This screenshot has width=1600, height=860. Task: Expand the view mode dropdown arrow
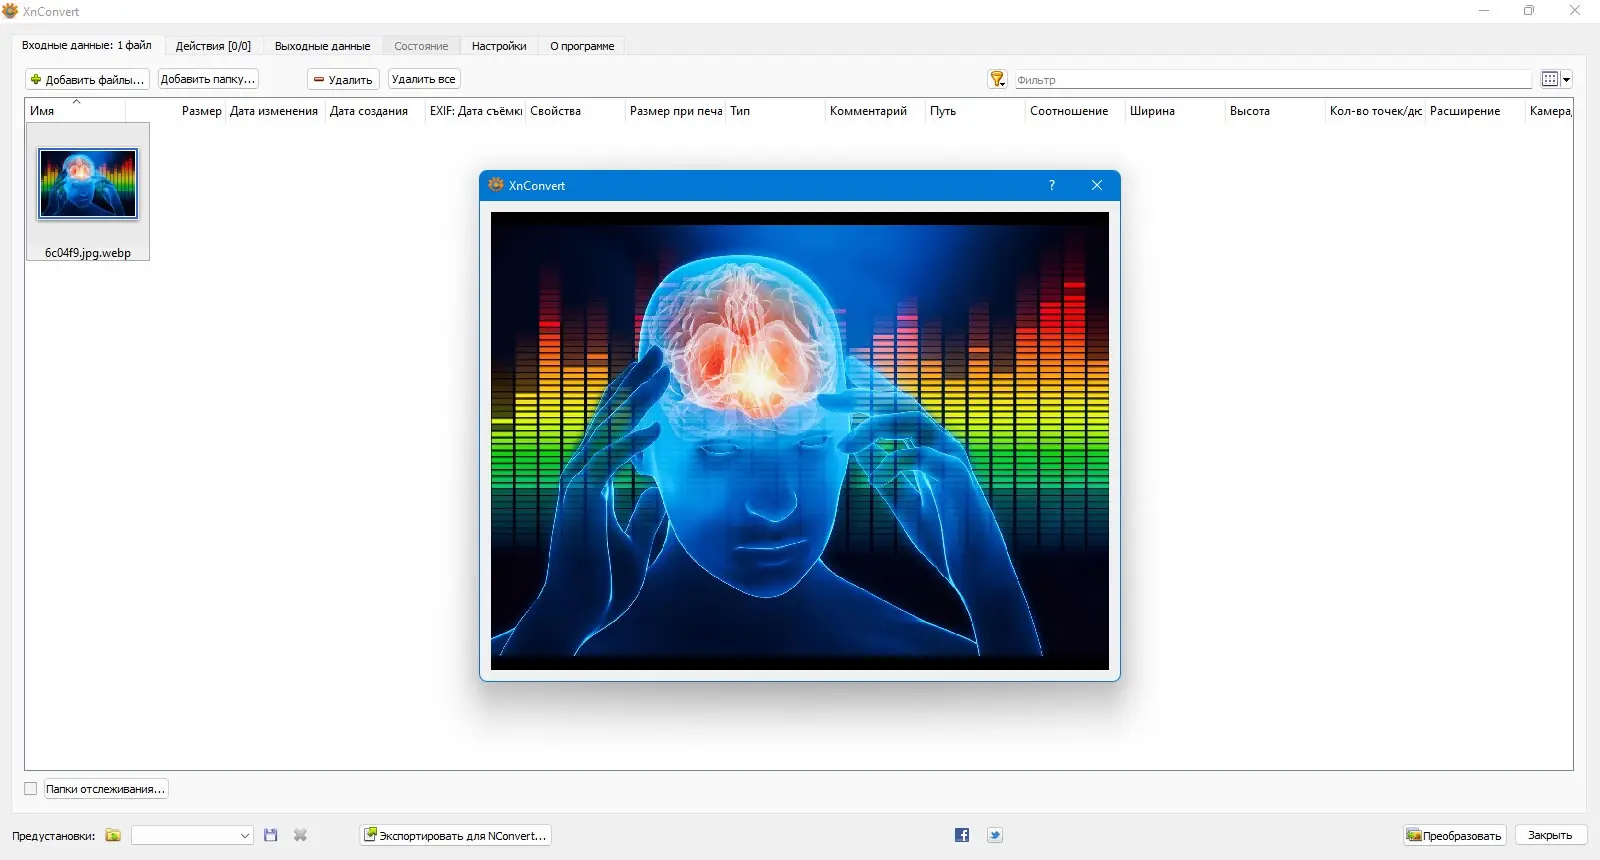[1567, 79]
